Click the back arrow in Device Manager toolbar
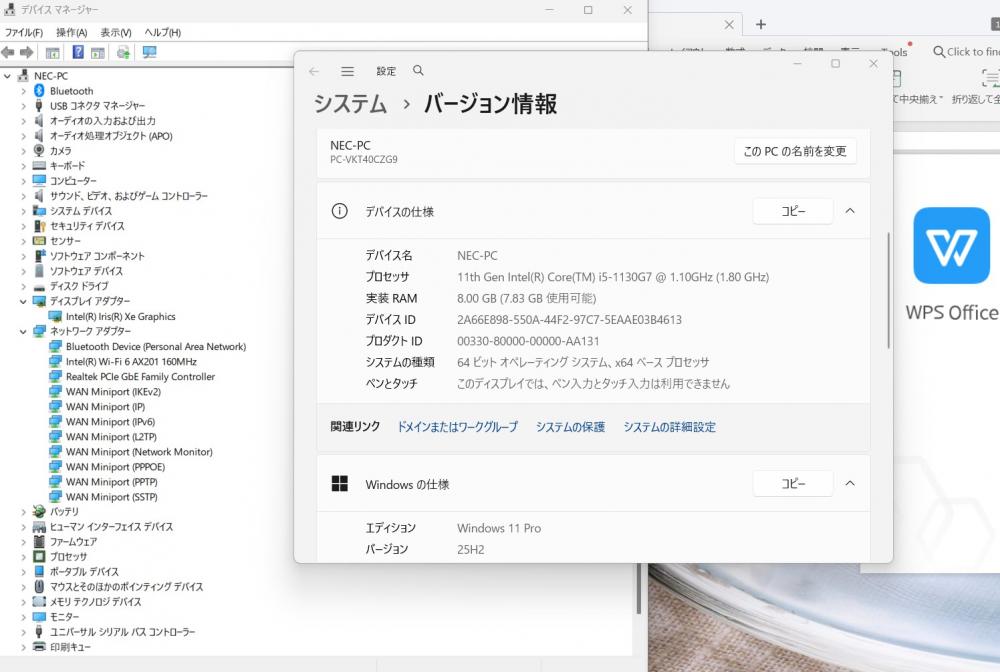Image resolution: width=1000 pixels, height=672 pixels. pos(8,52)
